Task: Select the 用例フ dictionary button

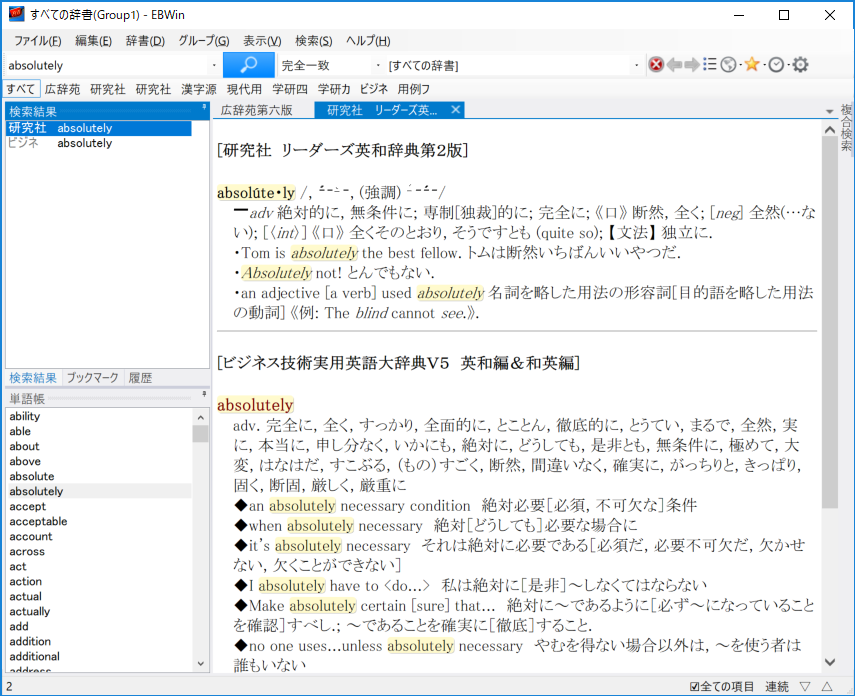Action: point(413,89)
